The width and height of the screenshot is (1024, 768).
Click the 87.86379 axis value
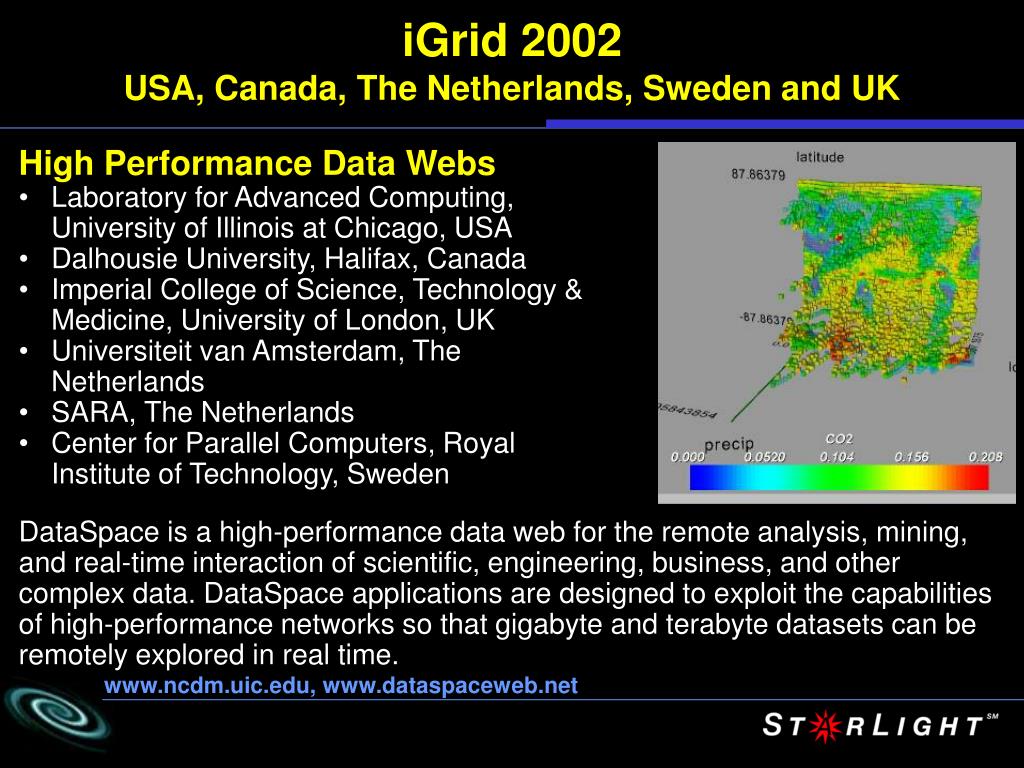pyautogui.click(x=758, y=174)
